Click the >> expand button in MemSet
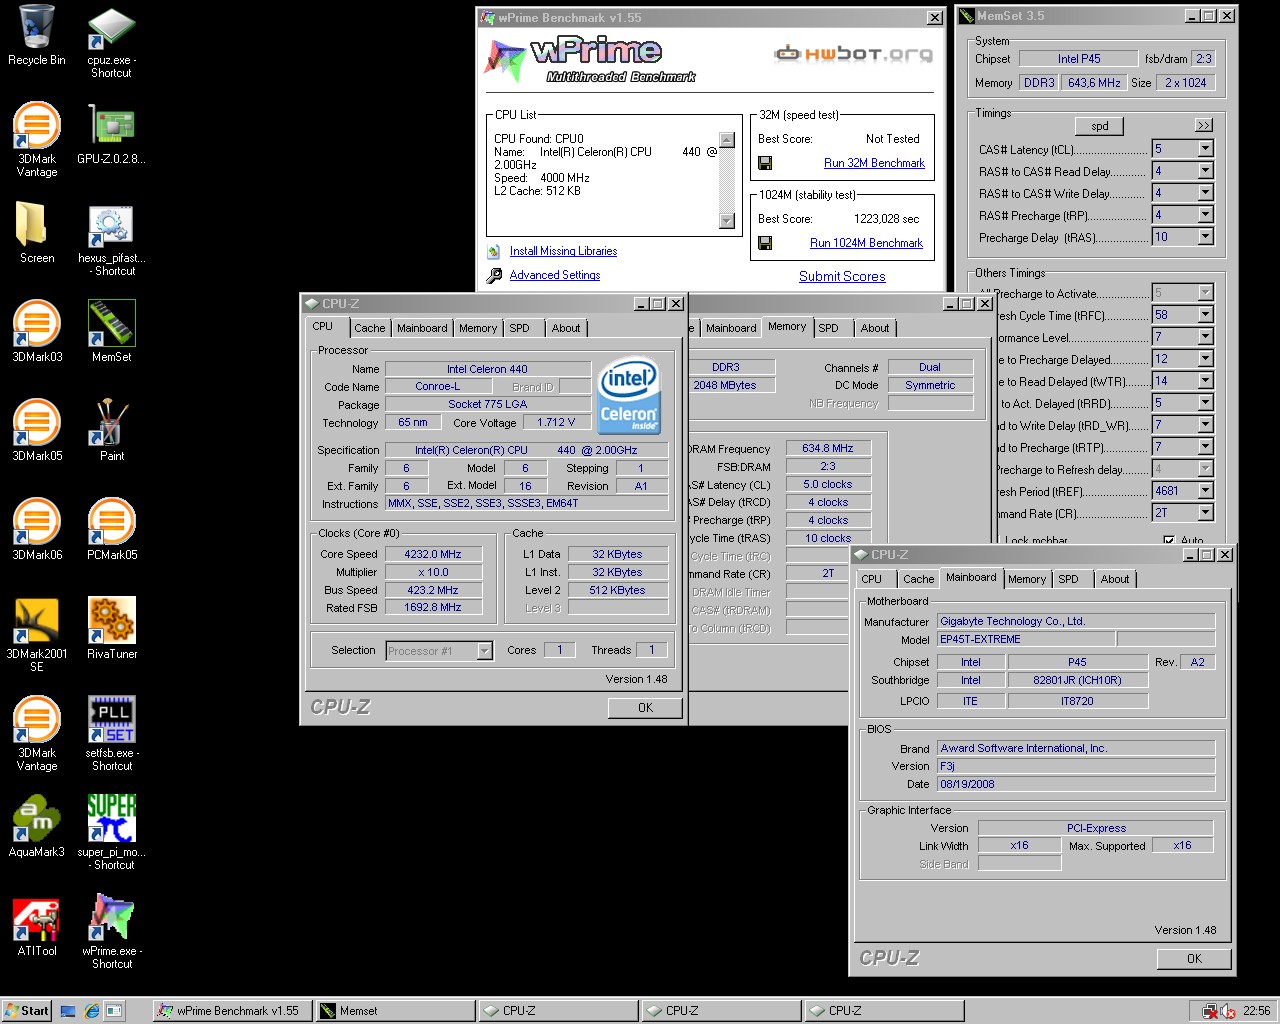 pos(1204,126)
